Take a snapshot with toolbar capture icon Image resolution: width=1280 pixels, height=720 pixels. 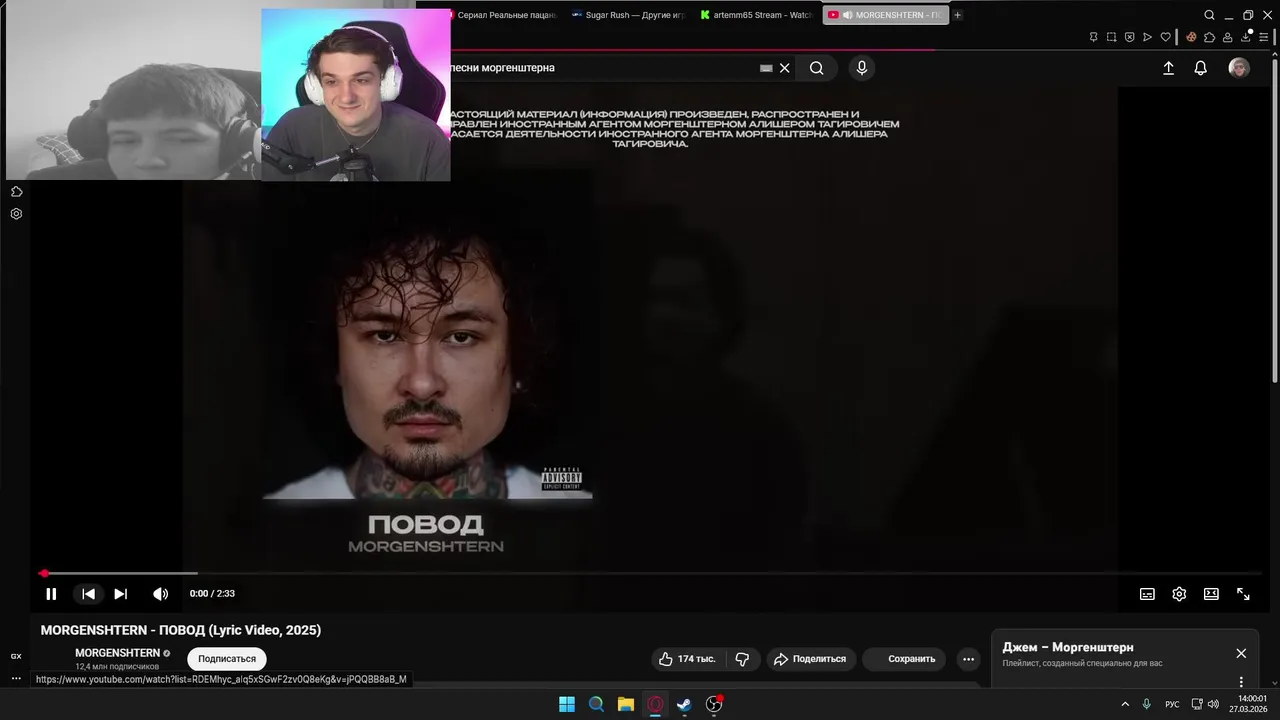[x=1111, y=37]
